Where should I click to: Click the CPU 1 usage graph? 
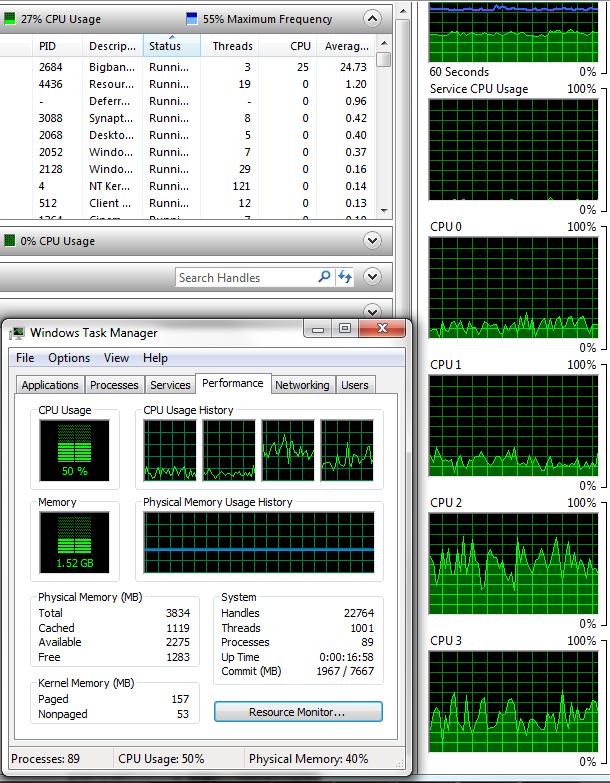[x=513, y=425]
